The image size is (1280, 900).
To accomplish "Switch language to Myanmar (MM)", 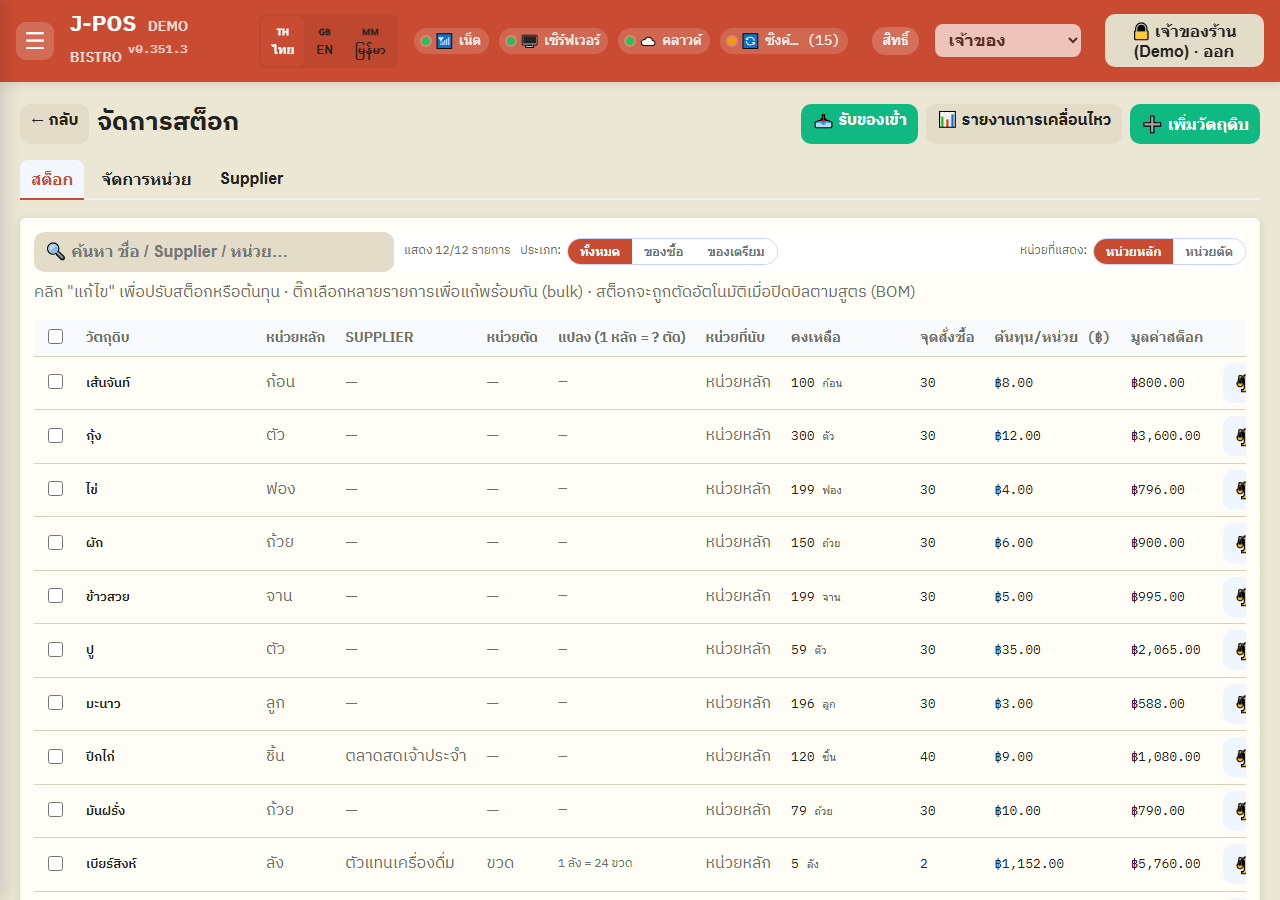I will 370,41.
